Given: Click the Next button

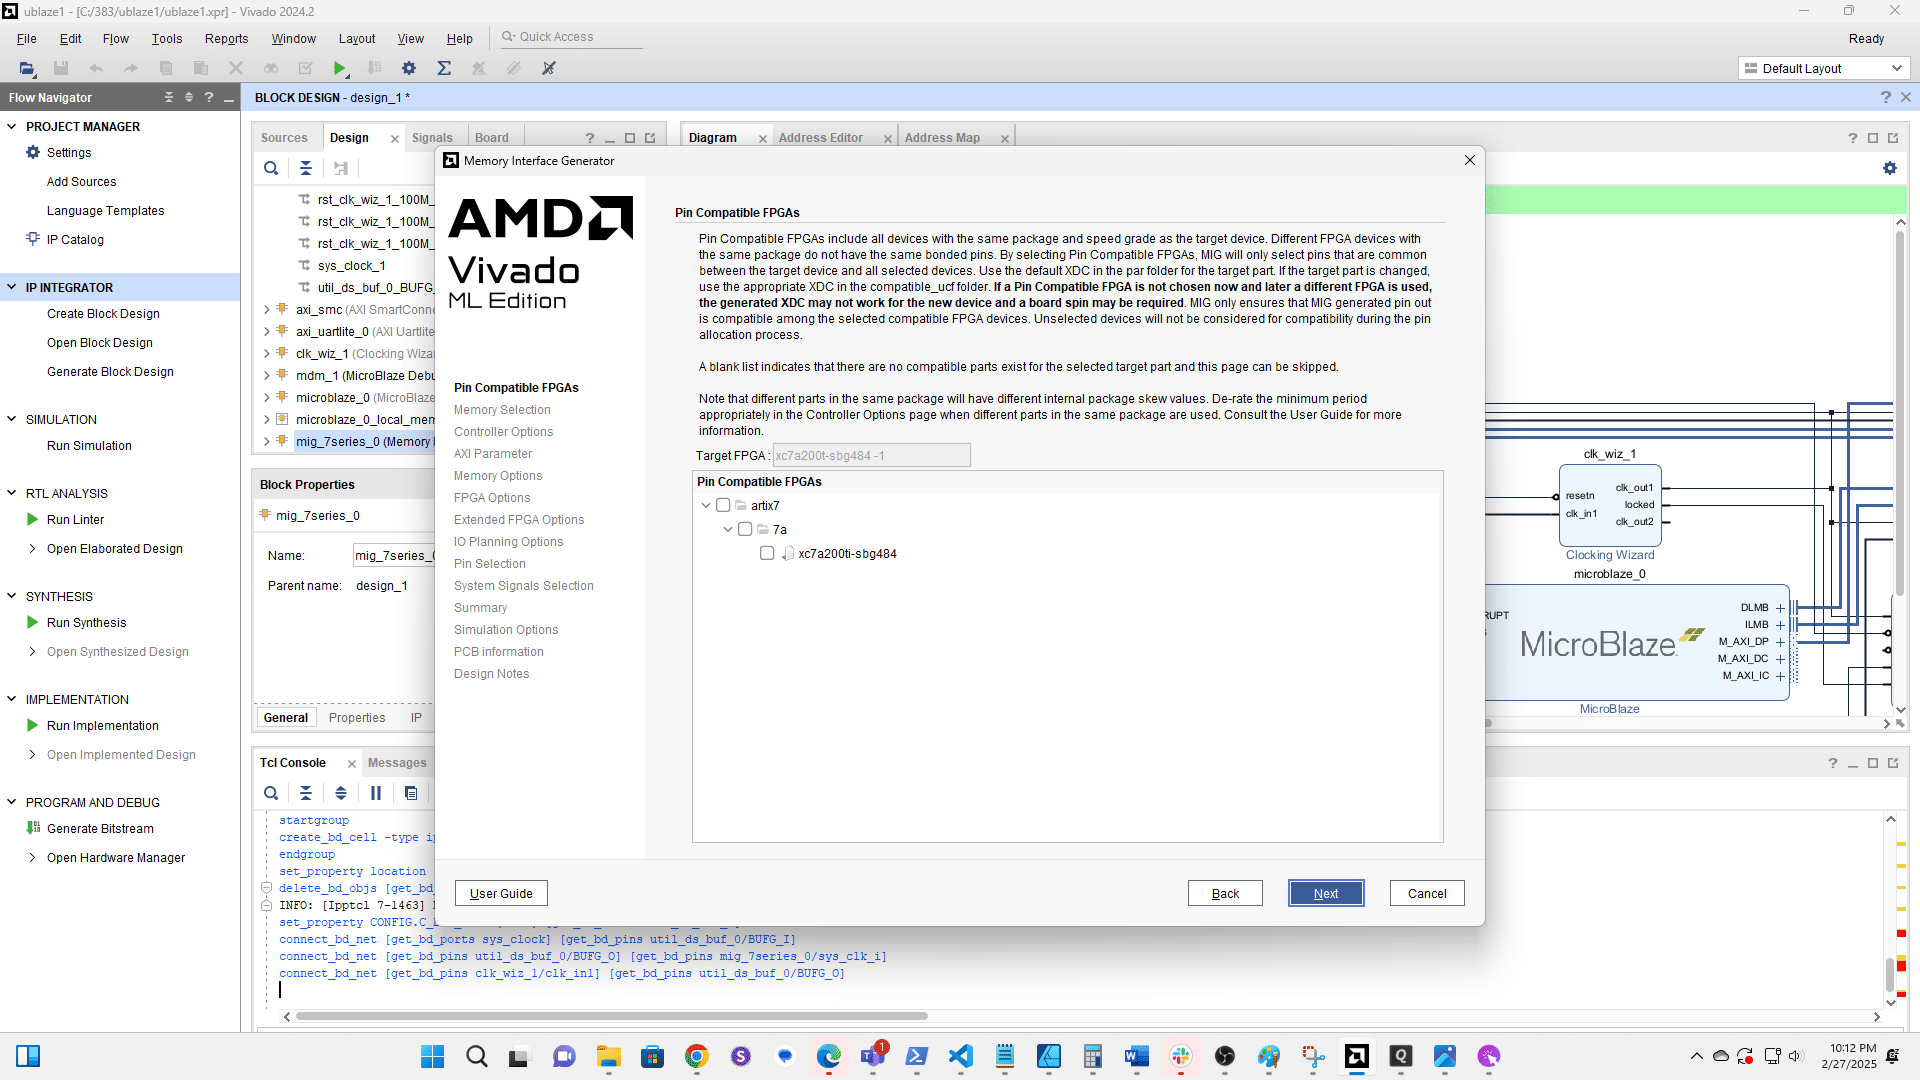Looking at the screenshot, I should click(1325, 893).
